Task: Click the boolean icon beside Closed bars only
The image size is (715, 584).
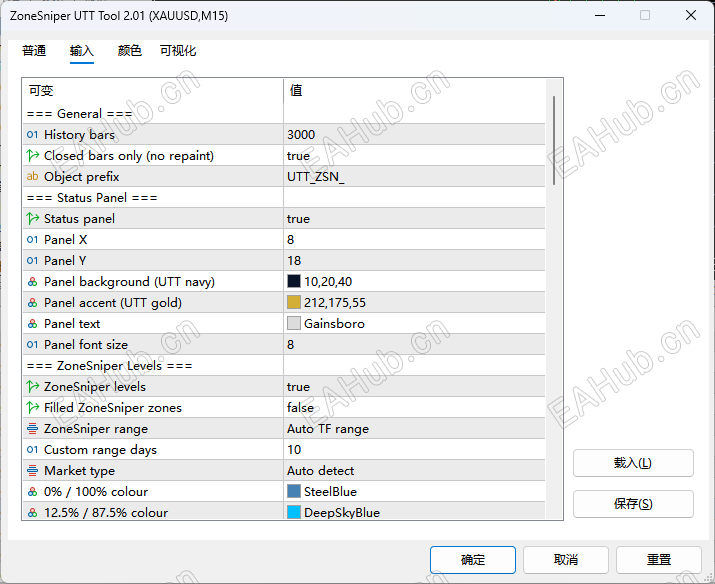Action: click(32, 155)
